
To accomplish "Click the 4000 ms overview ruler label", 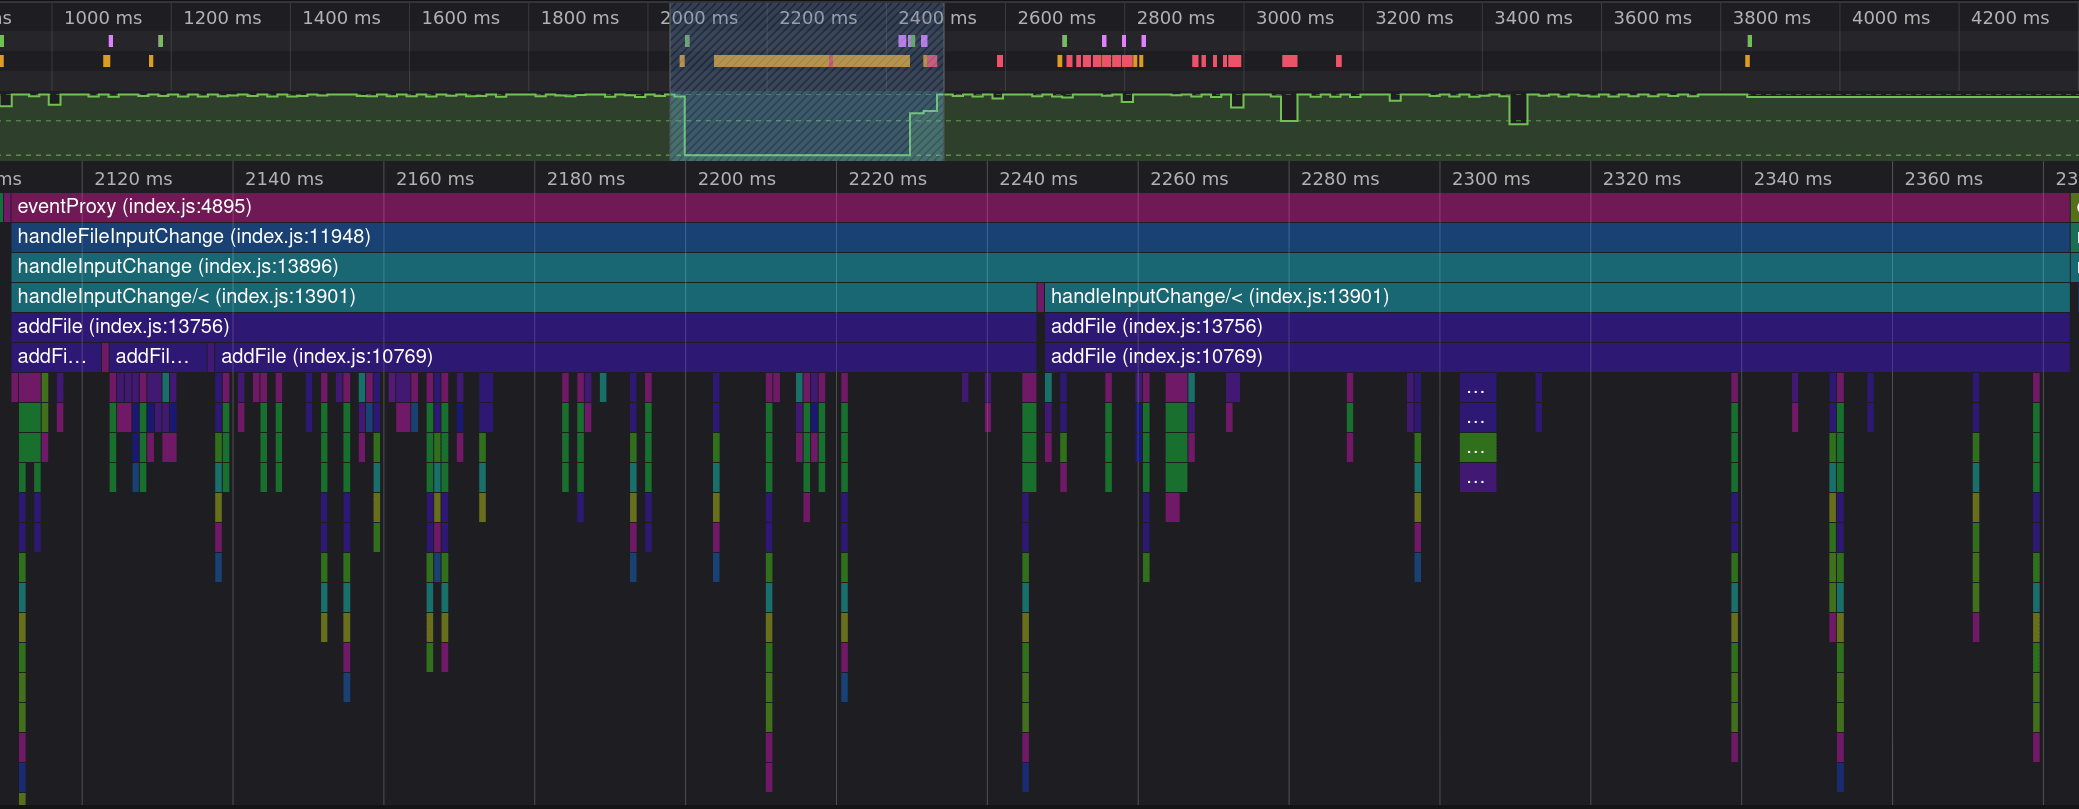I will [1891, 18].
